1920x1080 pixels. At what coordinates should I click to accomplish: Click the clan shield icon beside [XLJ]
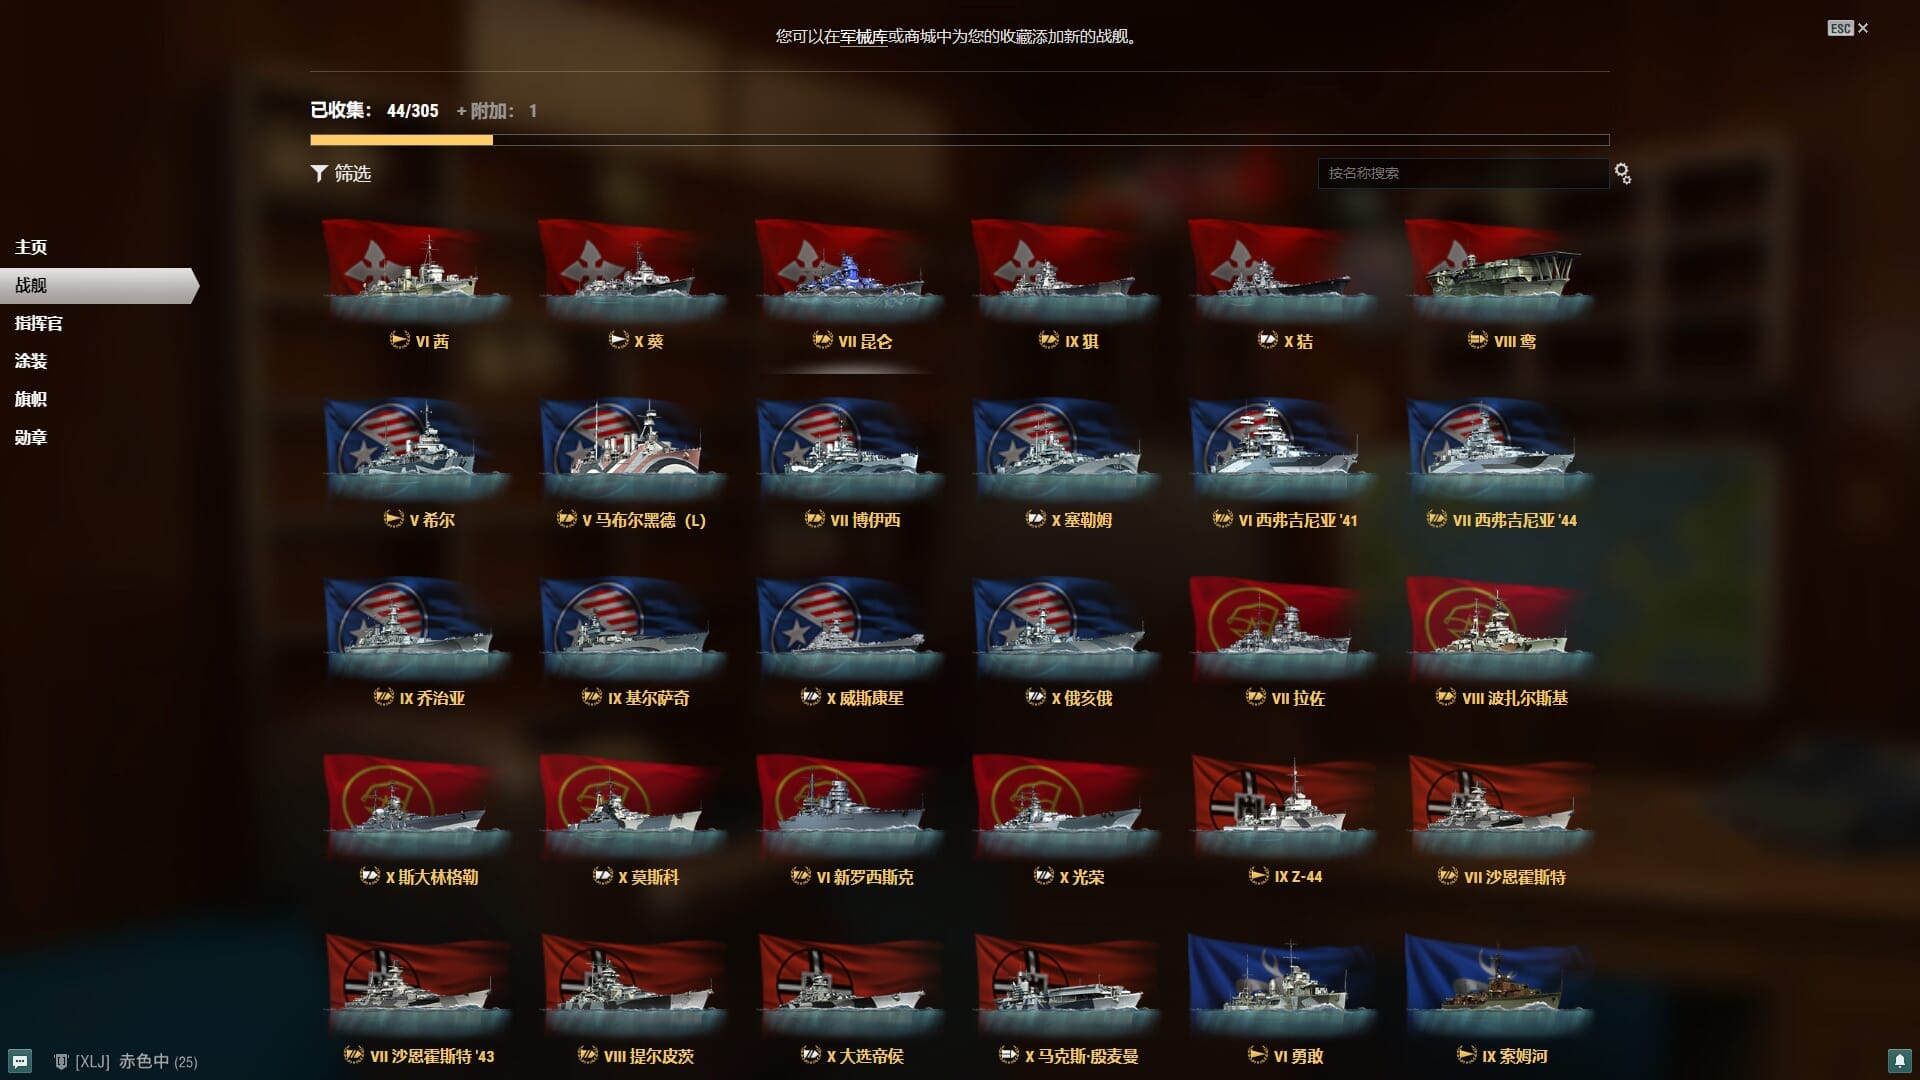(61, 1061)
